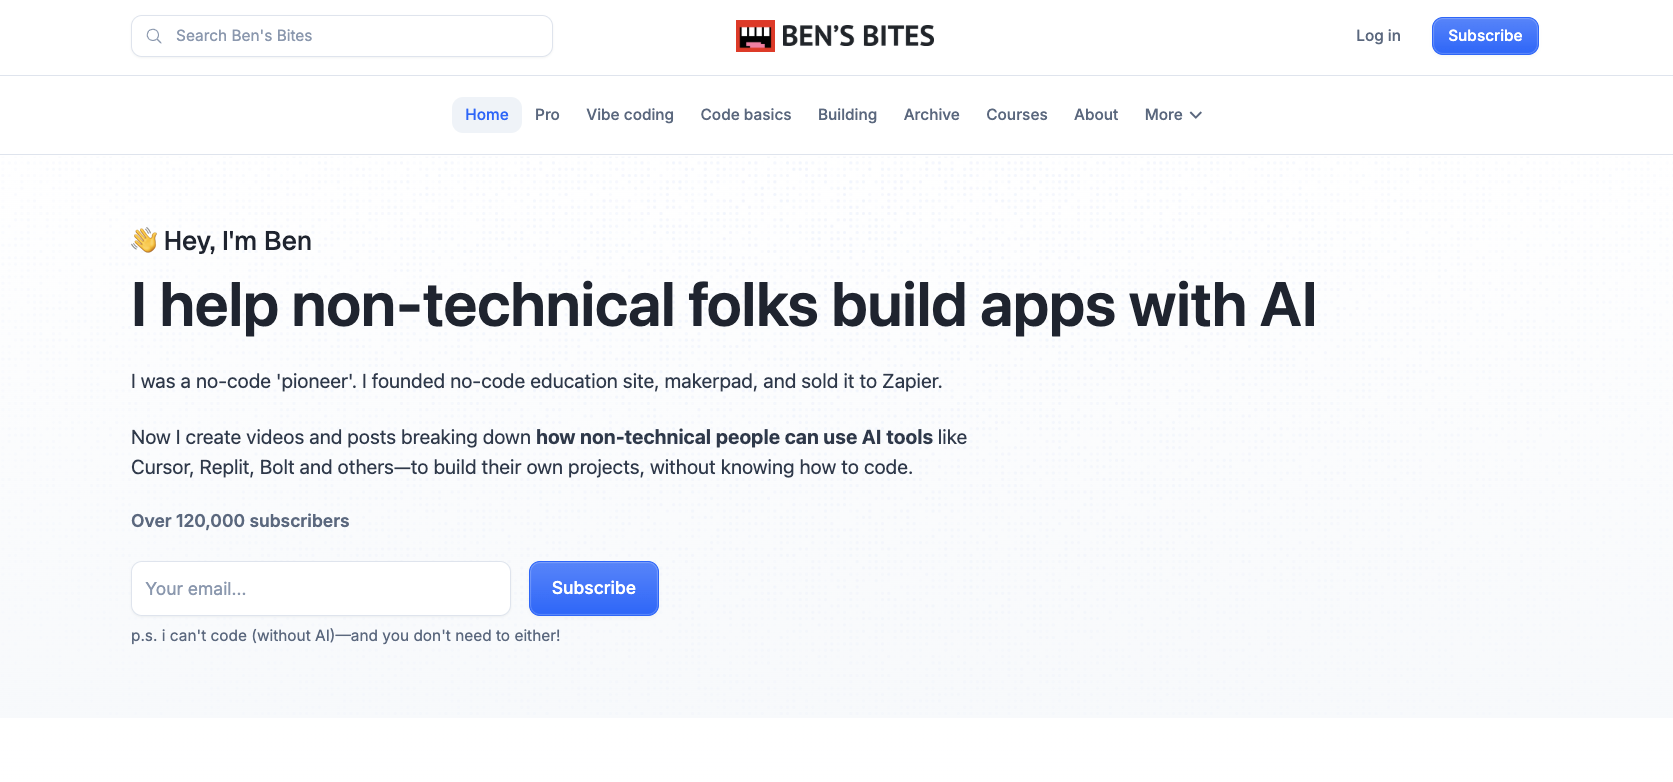The height and width of the screenshot is (782, 1673).
Task: Click the BEN'S BITES site title
Action: click(858, 36)
